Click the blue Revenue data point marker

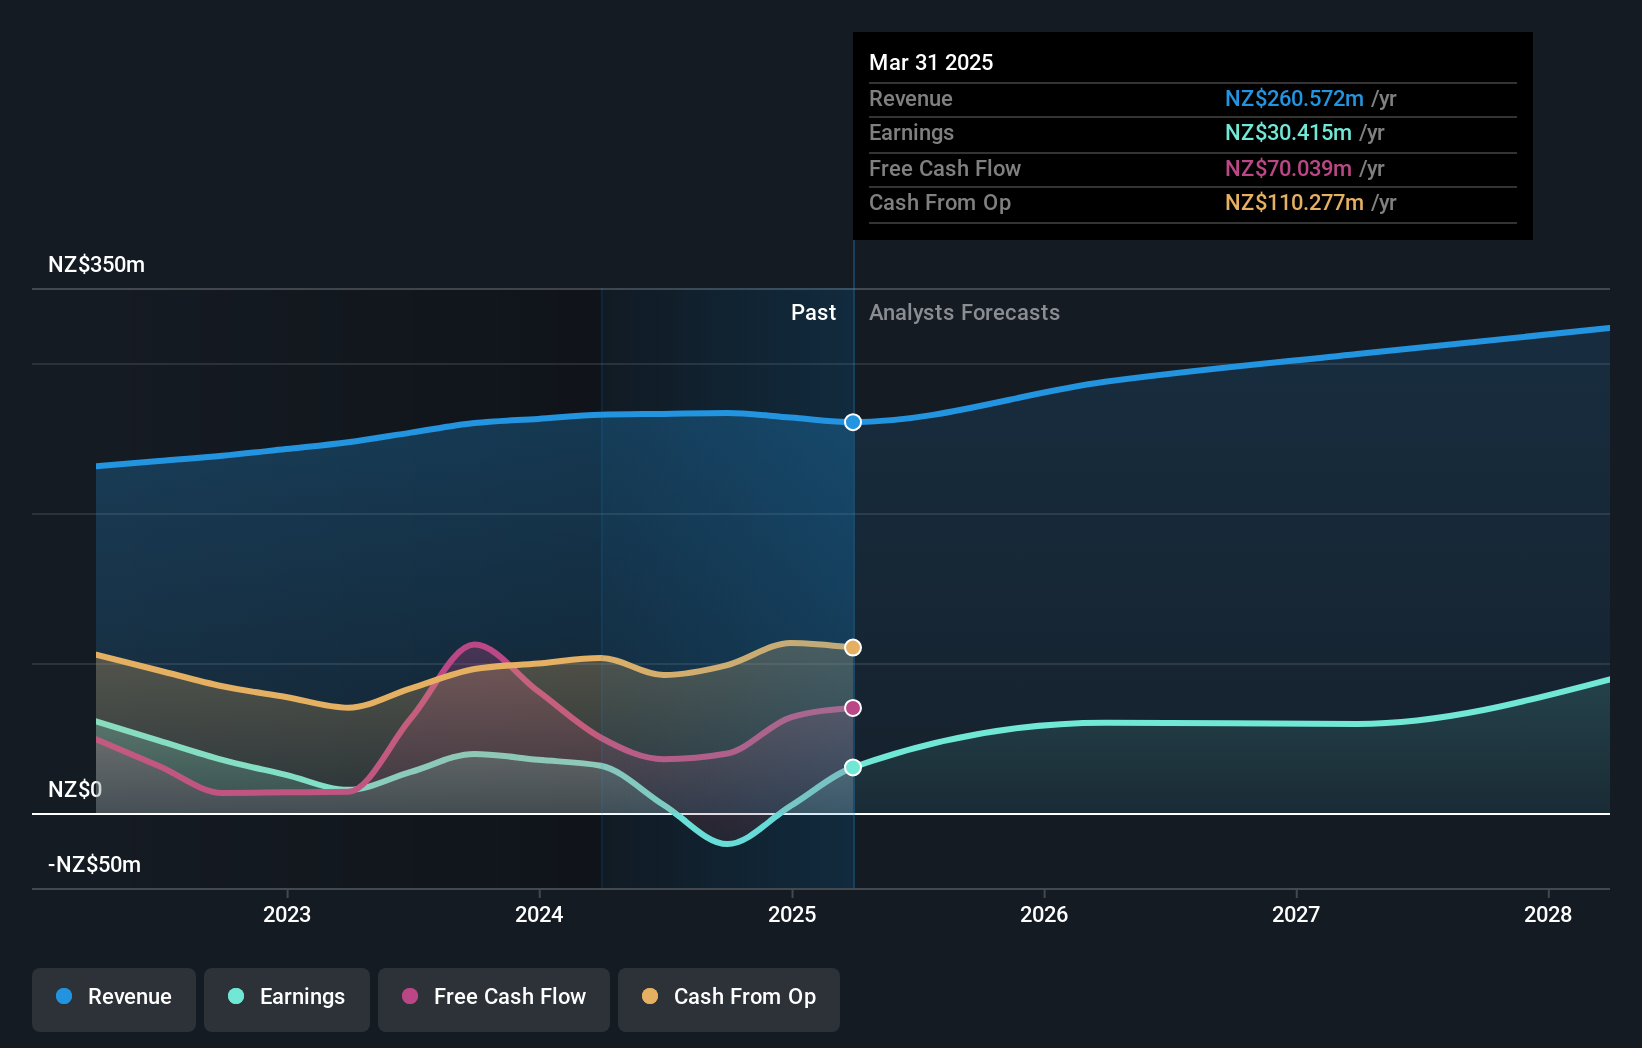[x=853, y=422]
